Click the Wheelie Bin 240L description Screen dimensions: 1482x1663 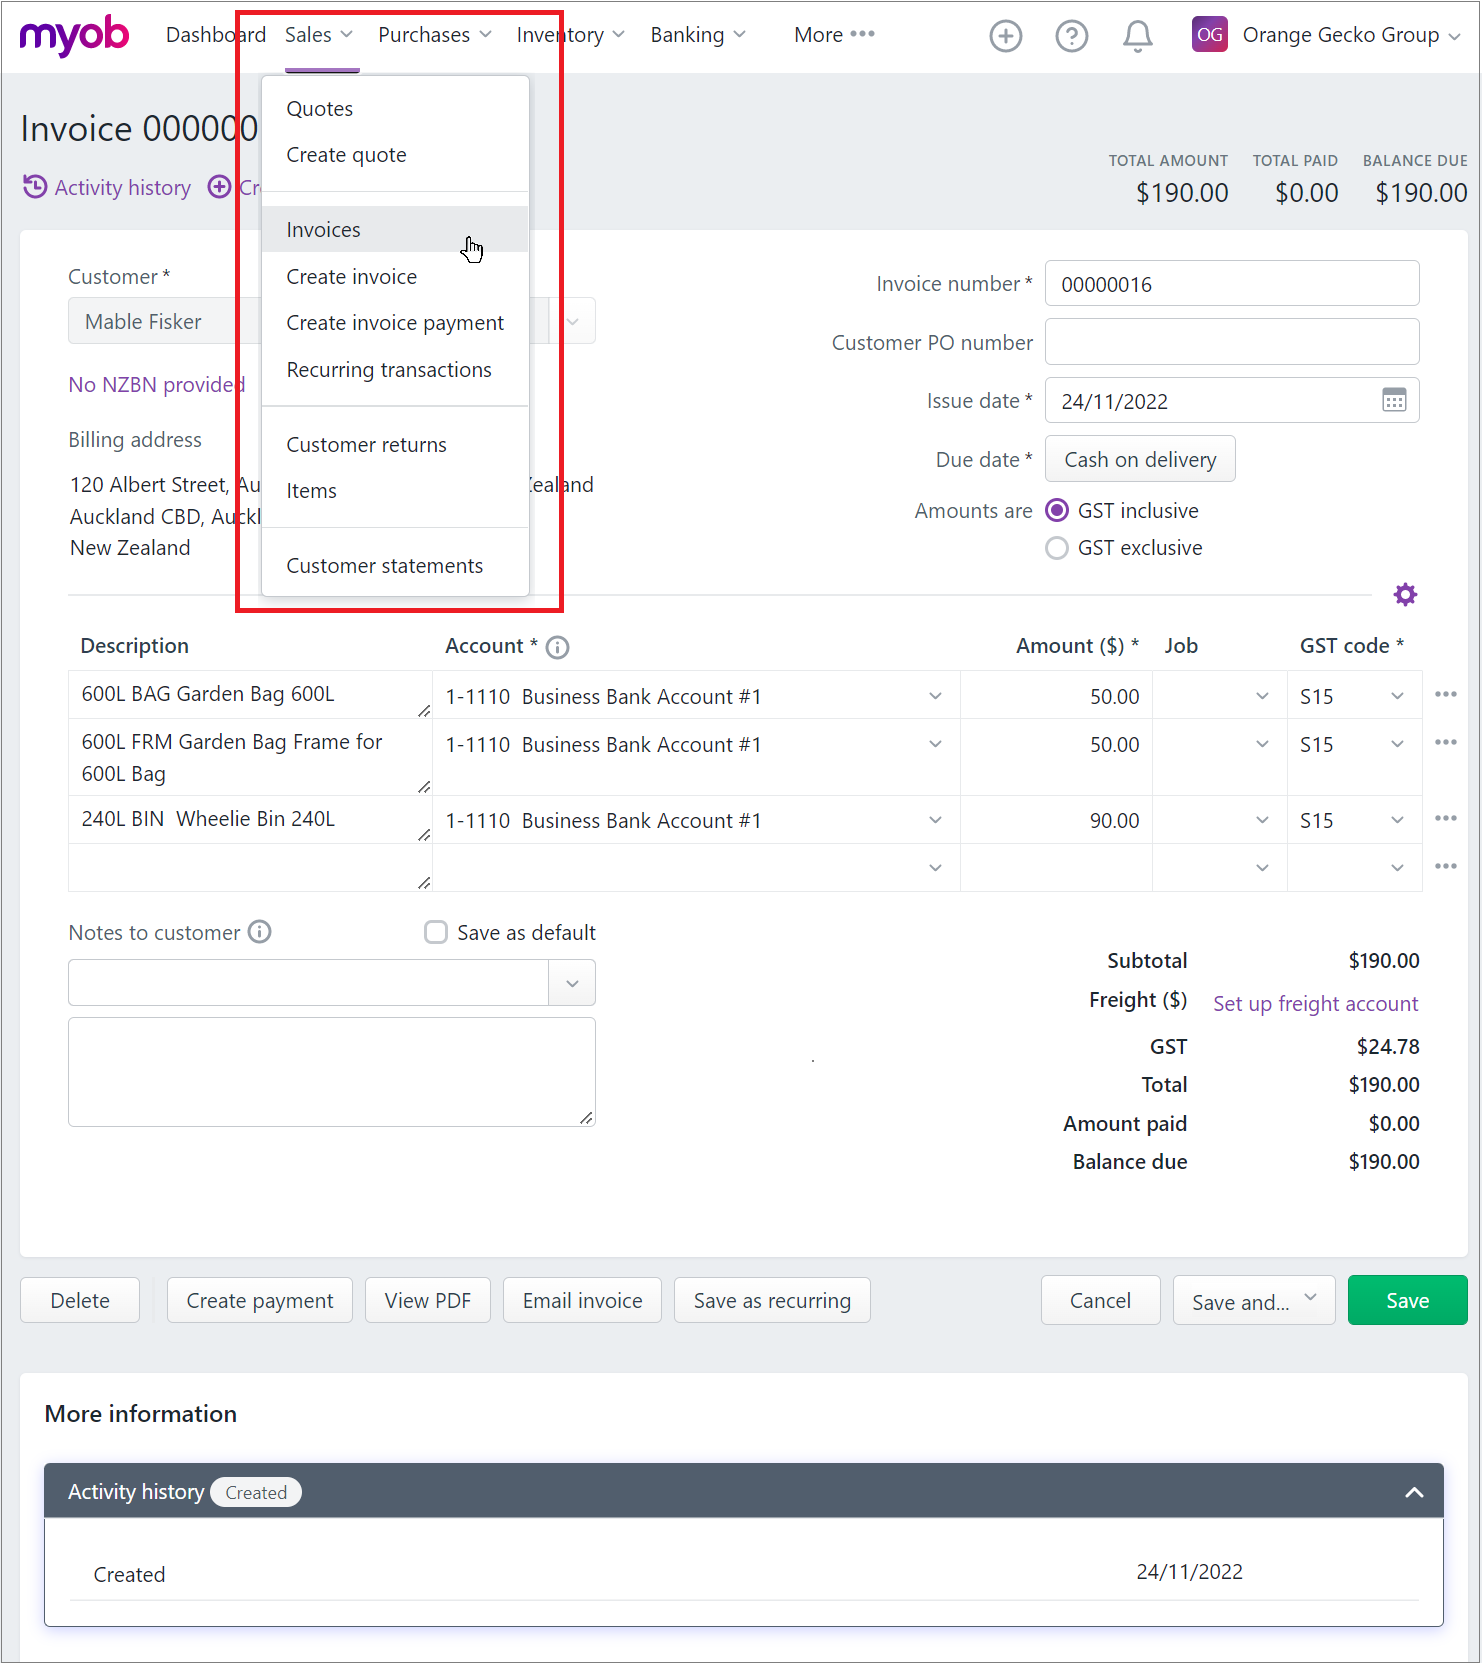(250, 819)
